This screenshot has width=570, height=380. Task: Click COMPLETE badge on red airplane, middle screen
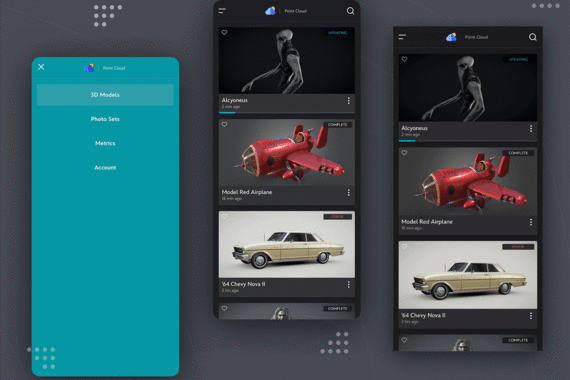click(x=338, y=125)
